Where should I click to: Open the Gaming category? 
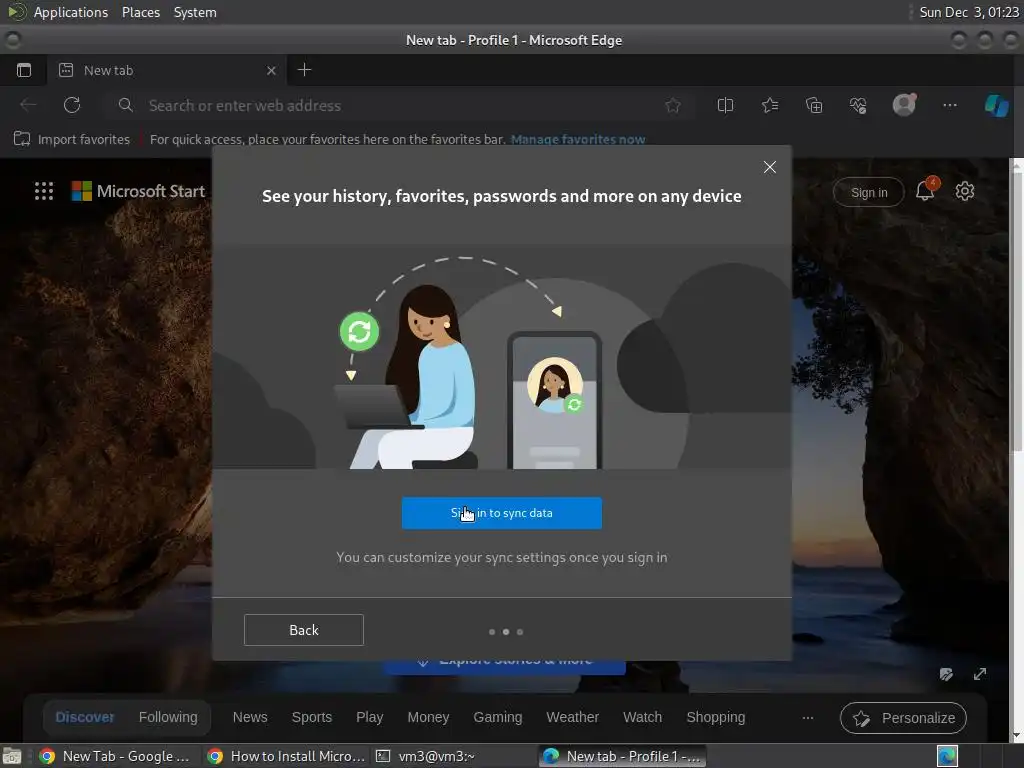(498, 717)
